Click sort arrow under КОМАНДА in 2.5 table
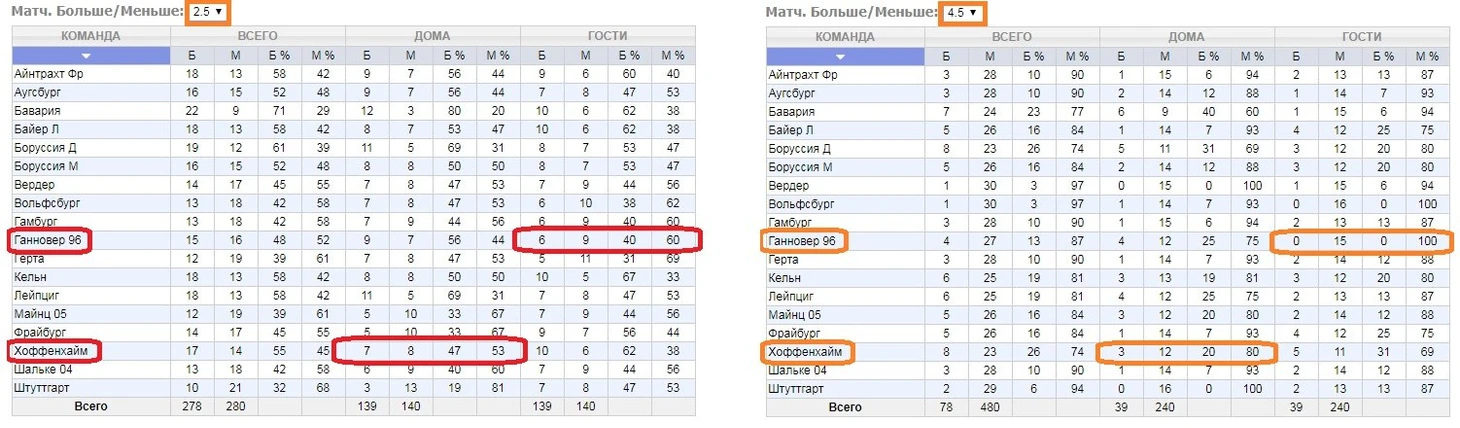Viewport: 1460px width, 428px height. (x=92, y=56)
